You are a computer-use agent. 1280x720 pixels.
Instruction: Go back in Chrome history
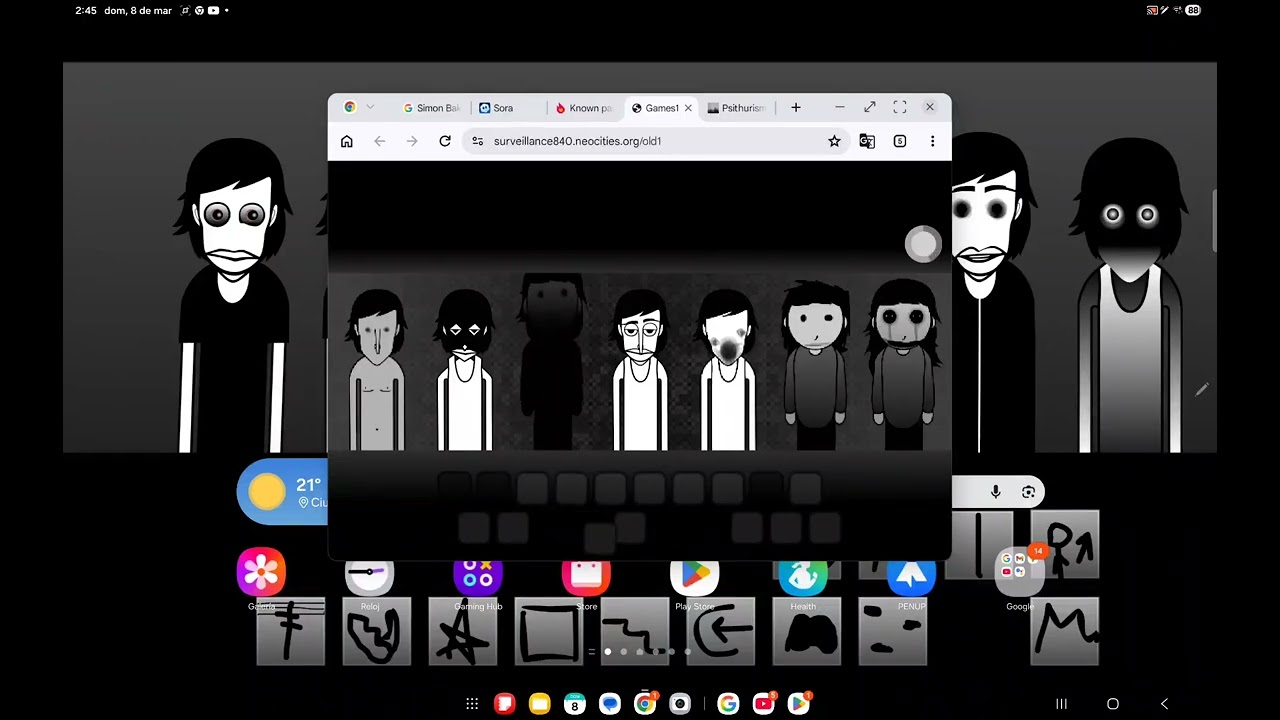coord(380,141)
